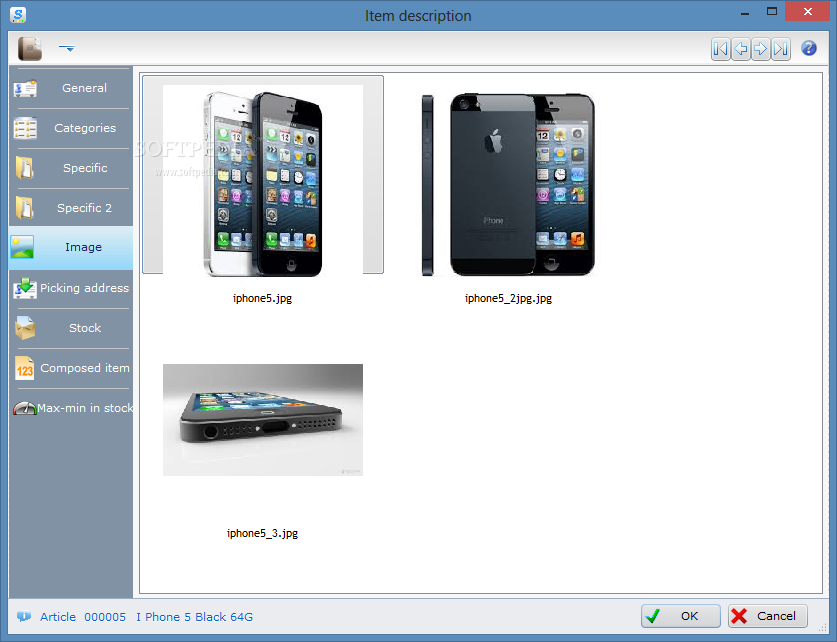Open the Composed item tab
This screenshot has width=837, height=642.
tap(71, 368)
